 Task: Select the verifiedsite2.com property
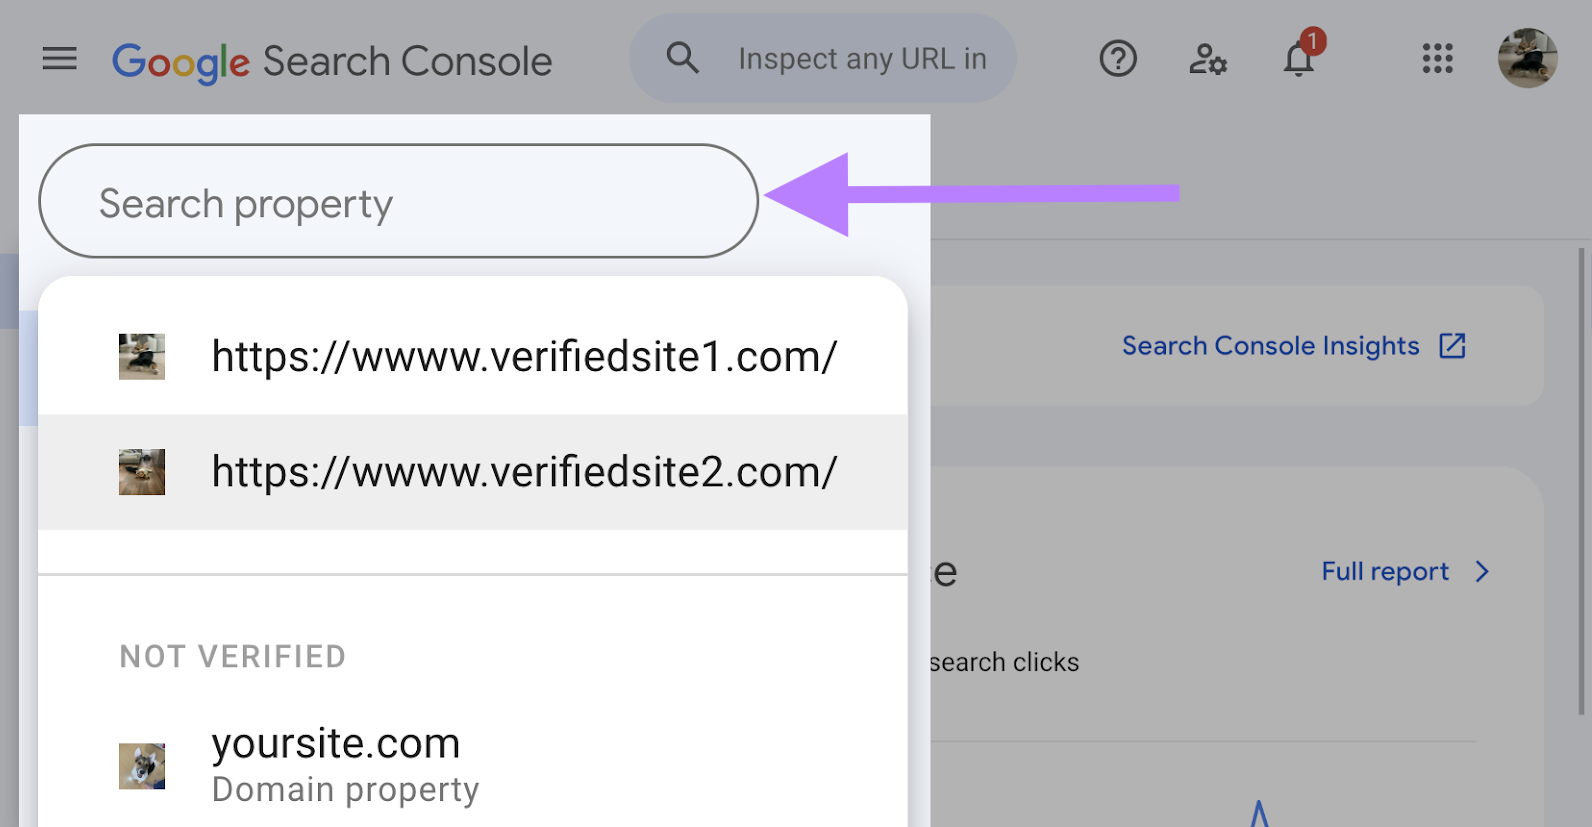pos(523,471)
